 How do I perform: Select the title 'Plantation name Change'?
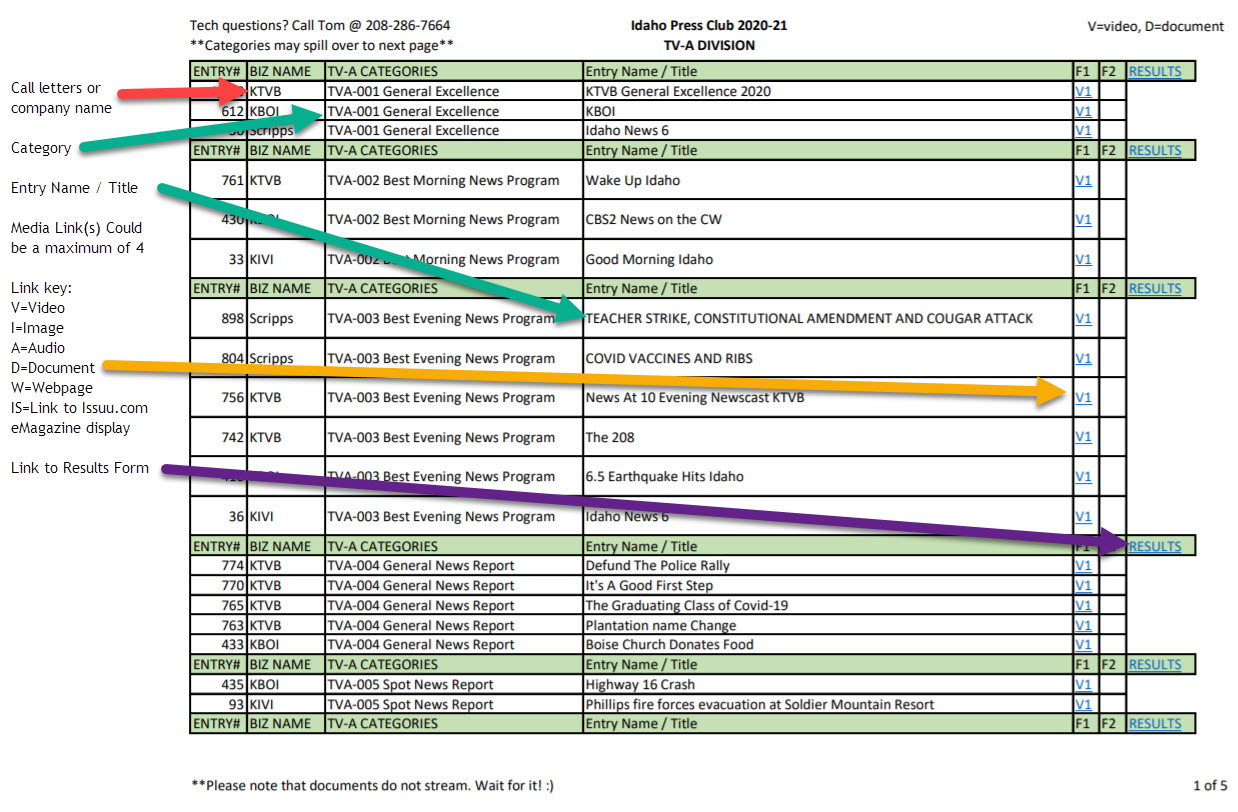661,625
